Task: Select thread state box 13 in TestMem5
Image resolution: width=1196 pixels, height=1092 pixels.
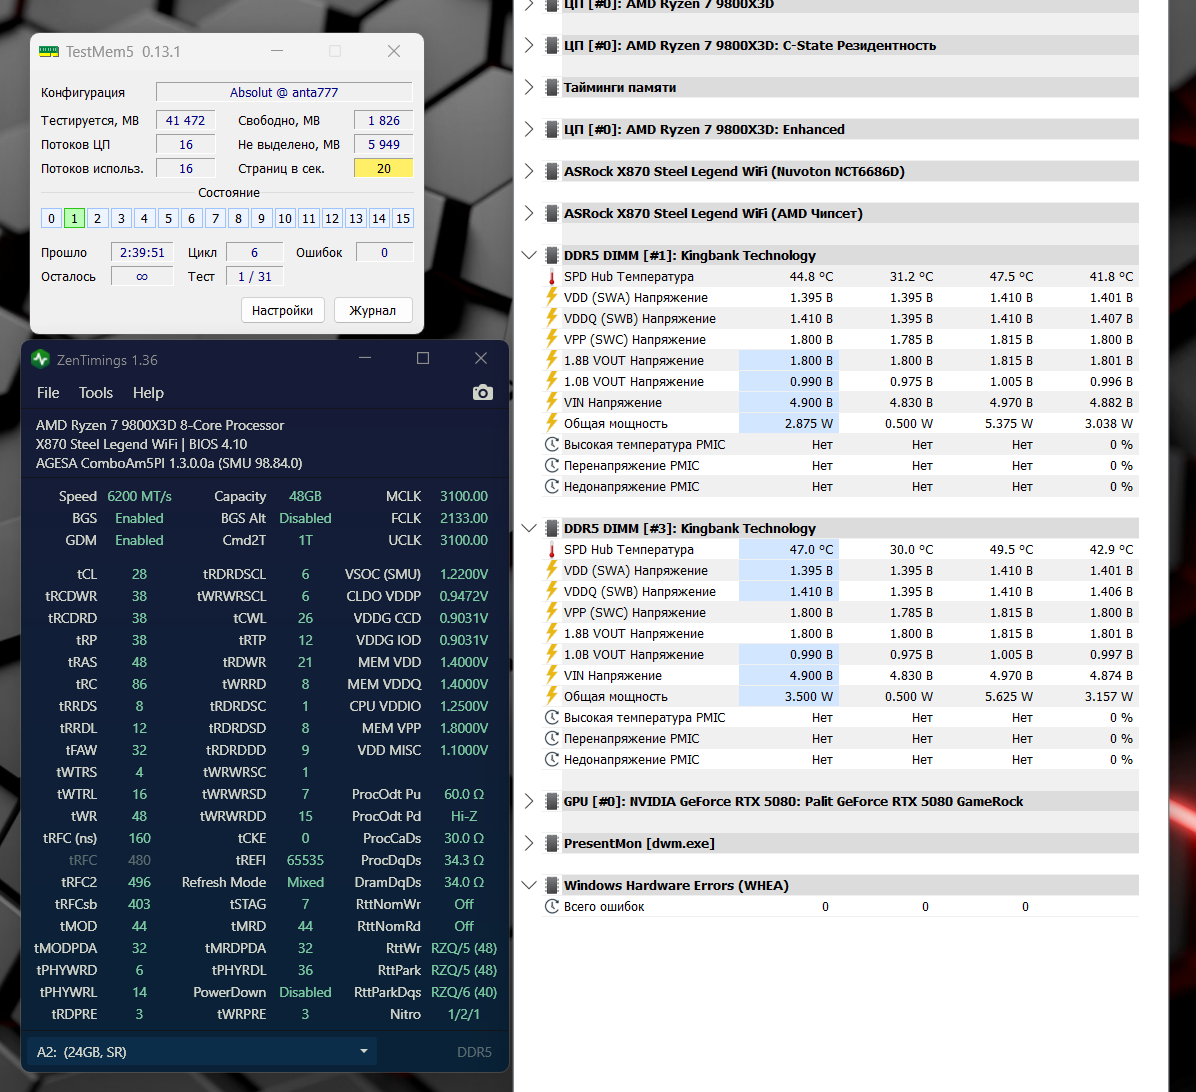Action: coord(355,219)
